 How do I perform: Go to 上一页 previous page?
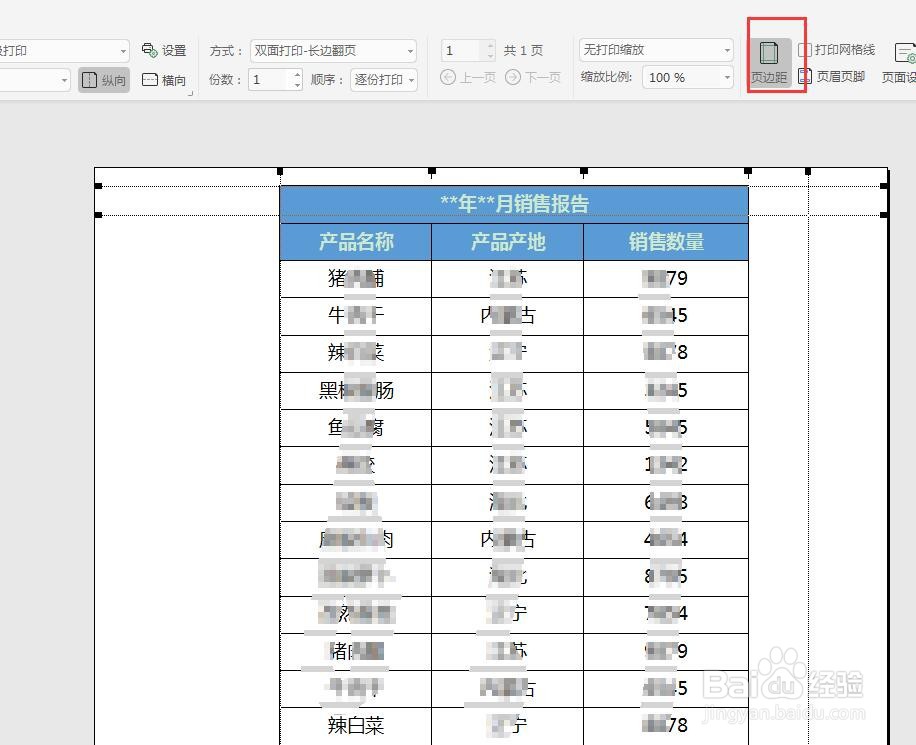click(467, 77)
